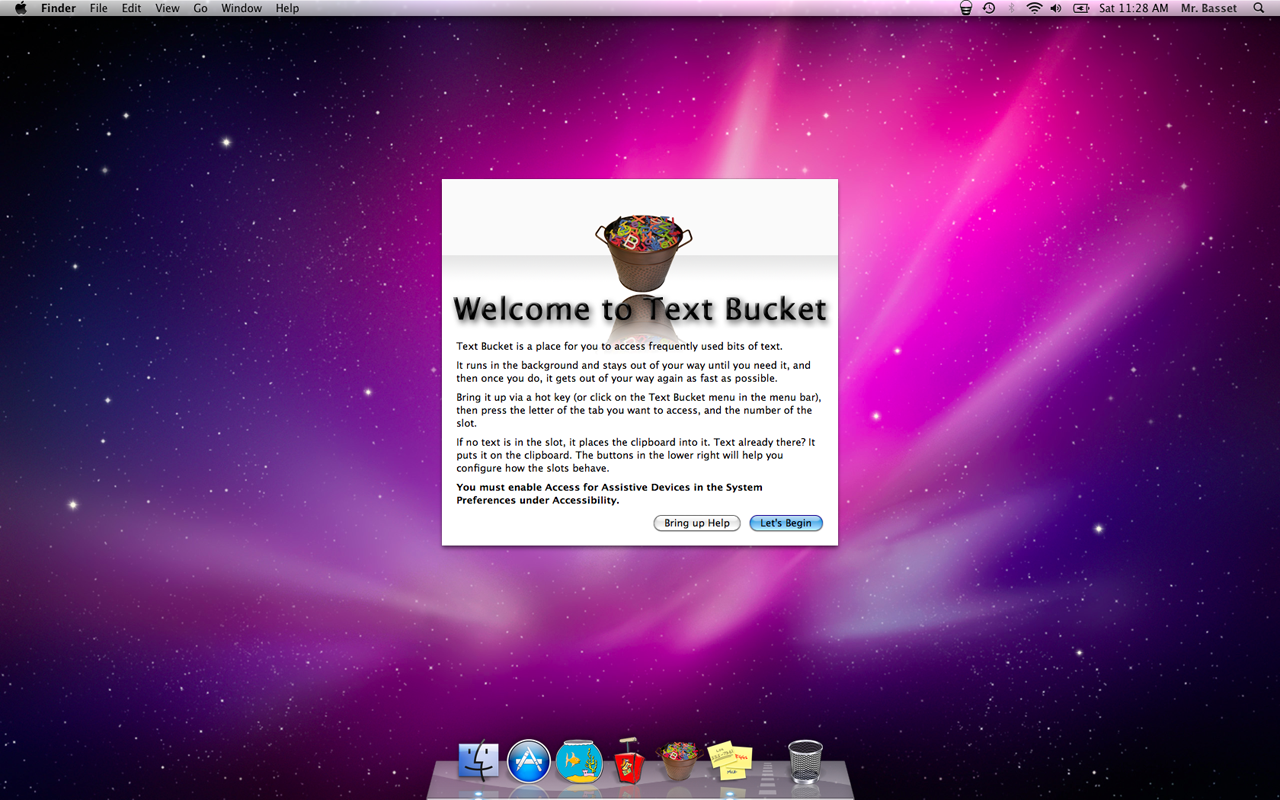Click the clock showing Sat 11:28 AM
The width and height of the screenshot is (1280, 800).
(x=1133, y=8)
